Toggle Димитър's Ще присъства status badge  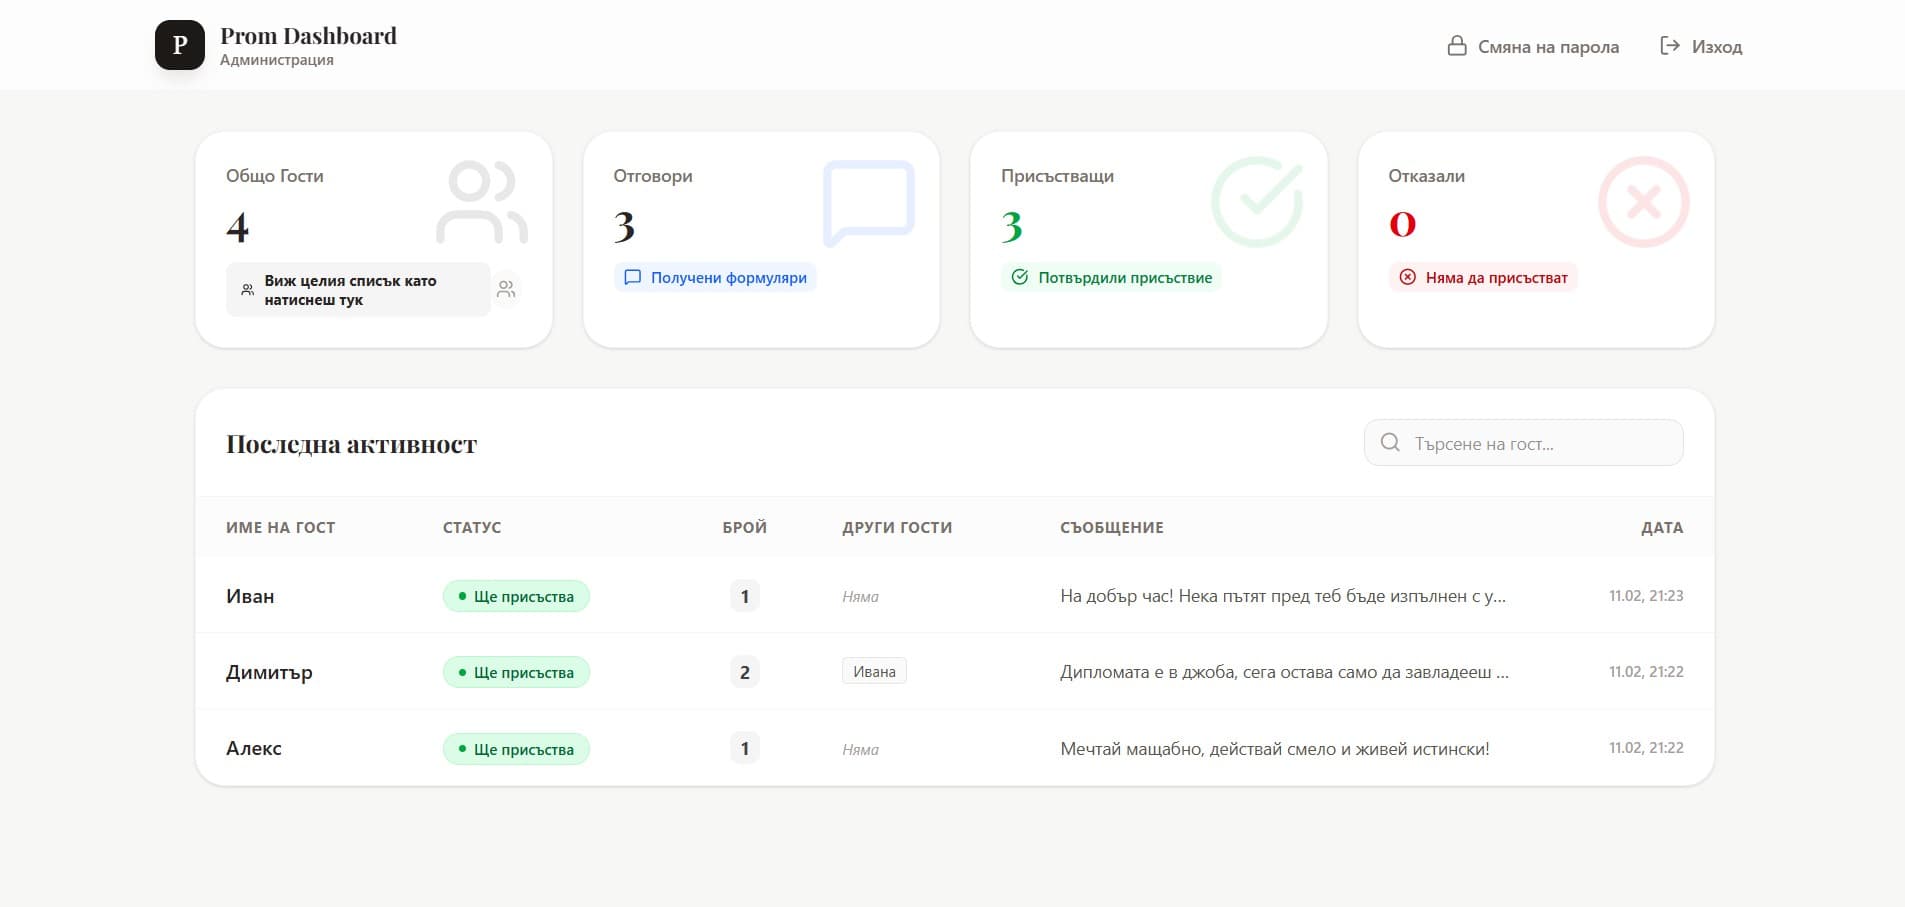[515, 672]
